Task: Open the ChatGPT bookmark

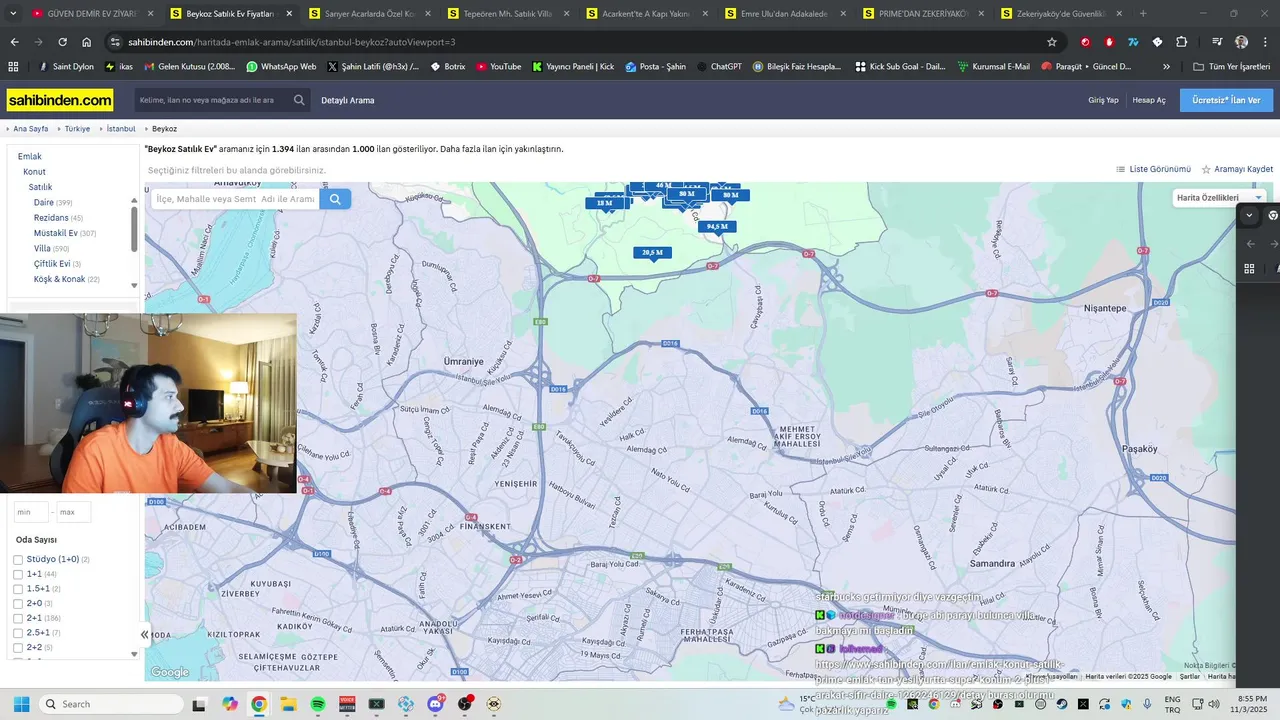Action: coord(718,66)
